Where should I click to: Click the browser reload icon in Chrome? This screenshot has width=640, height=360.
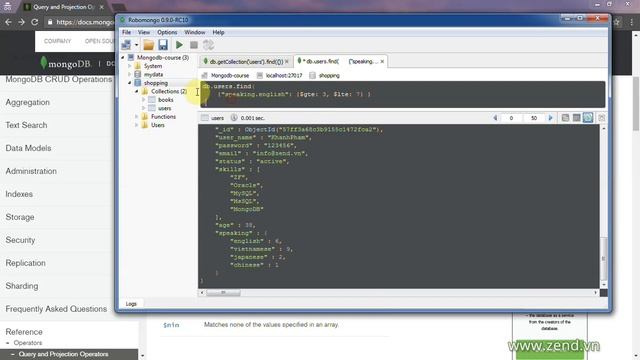point(35,22)
